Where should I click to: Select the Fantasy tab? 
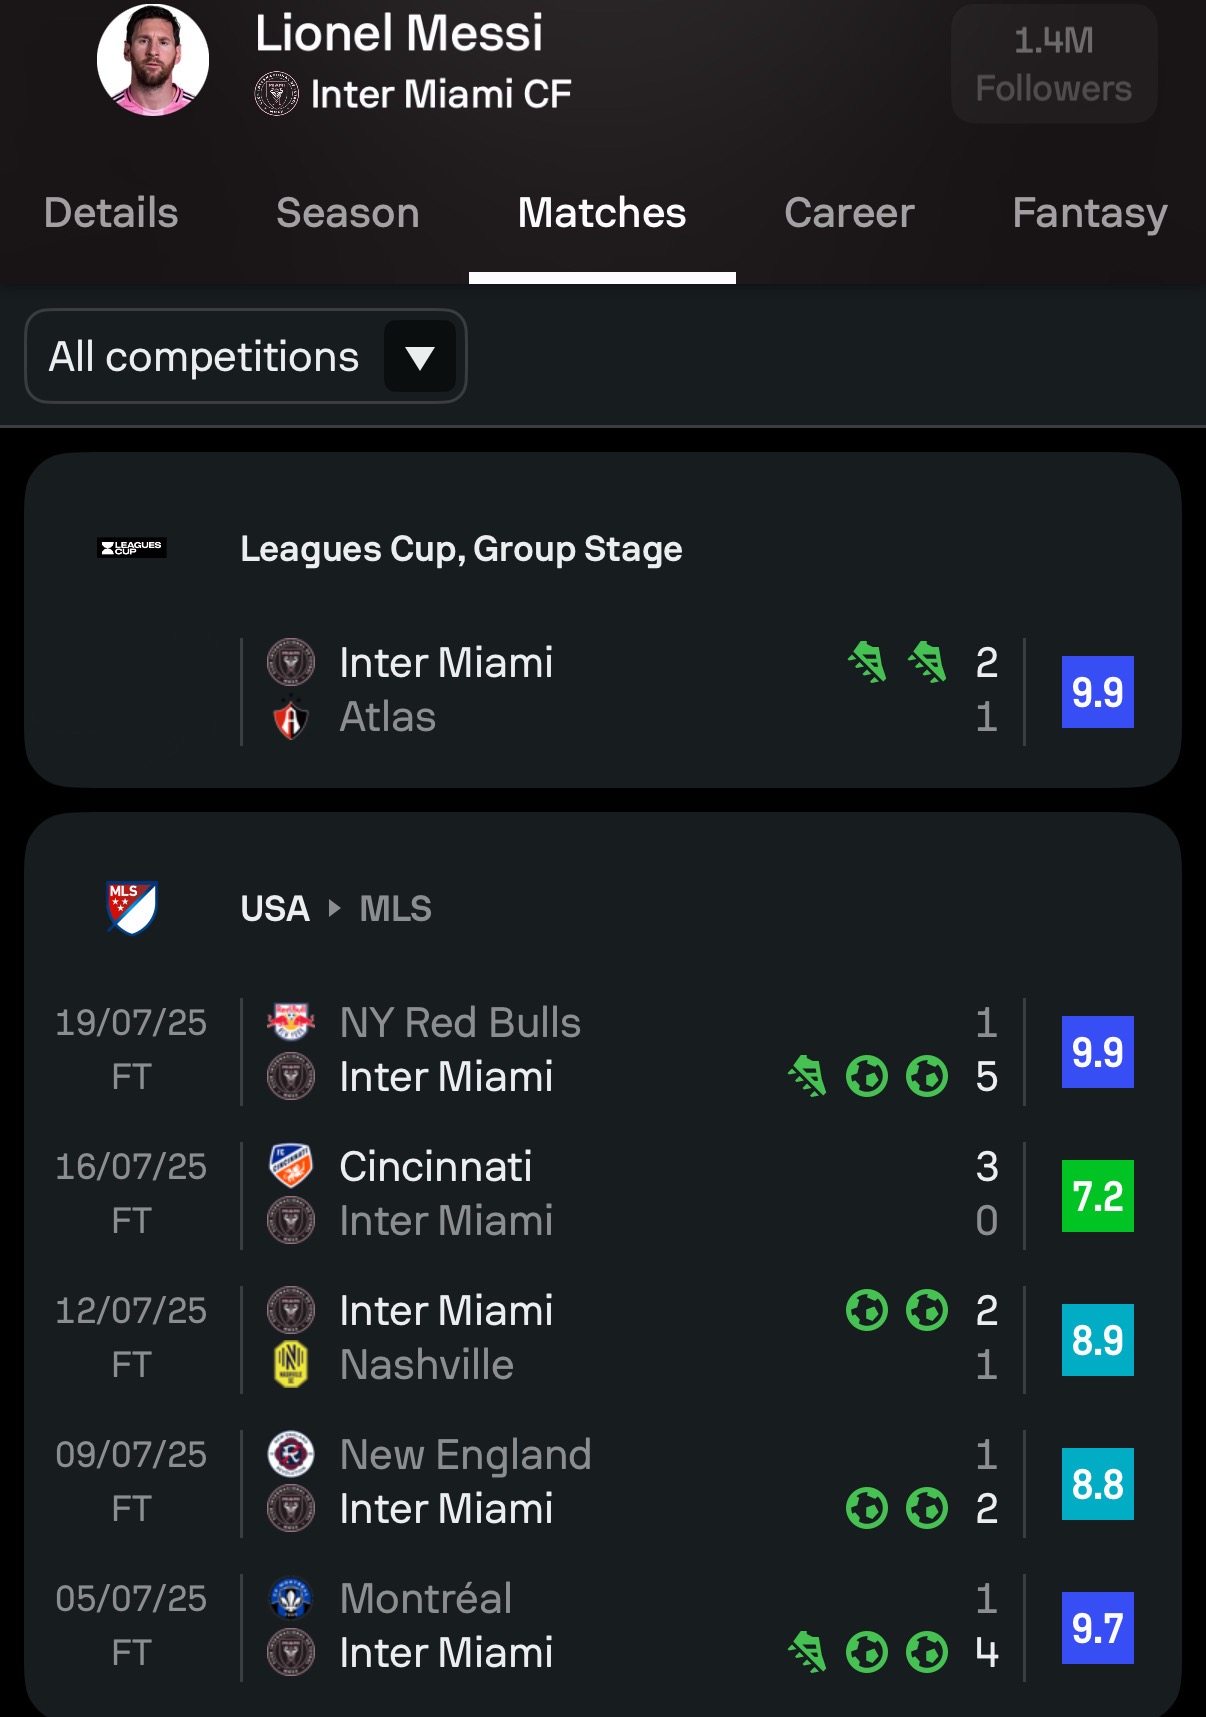(x=1089, y=213)
